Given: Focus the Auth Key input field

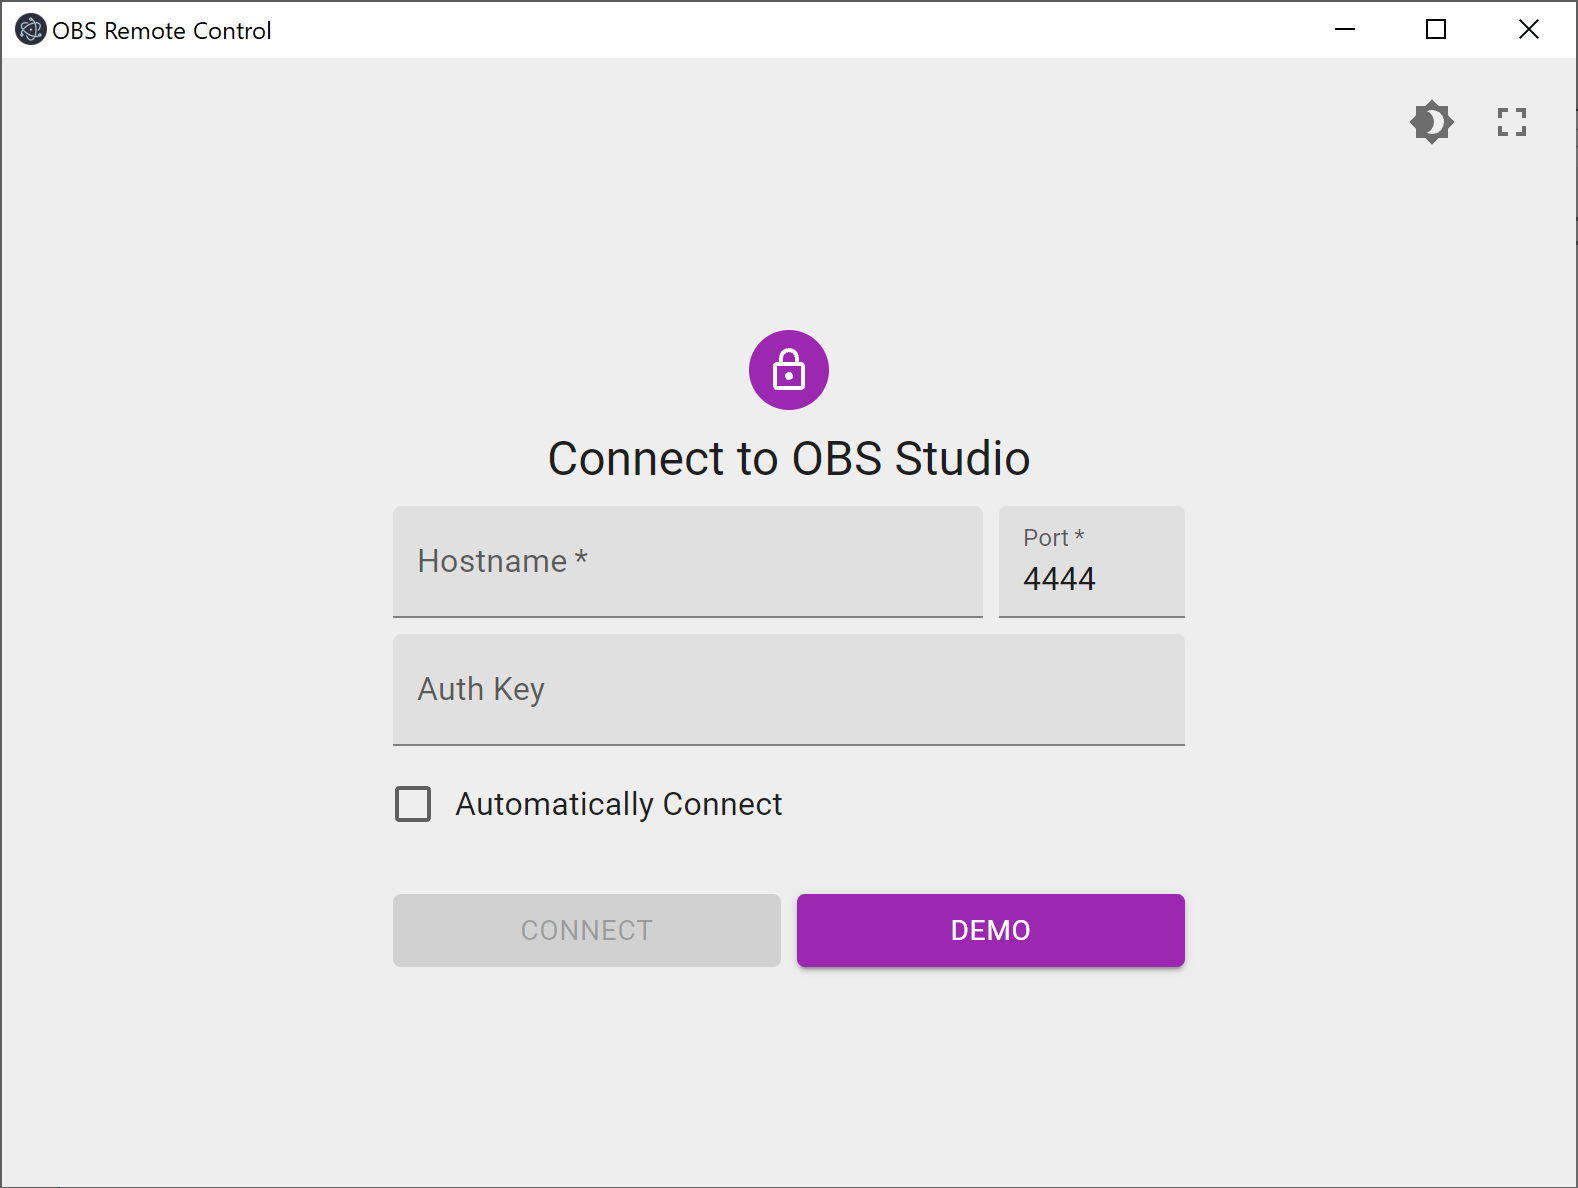Looking at the screenshot, I should [x=789, y=690].
